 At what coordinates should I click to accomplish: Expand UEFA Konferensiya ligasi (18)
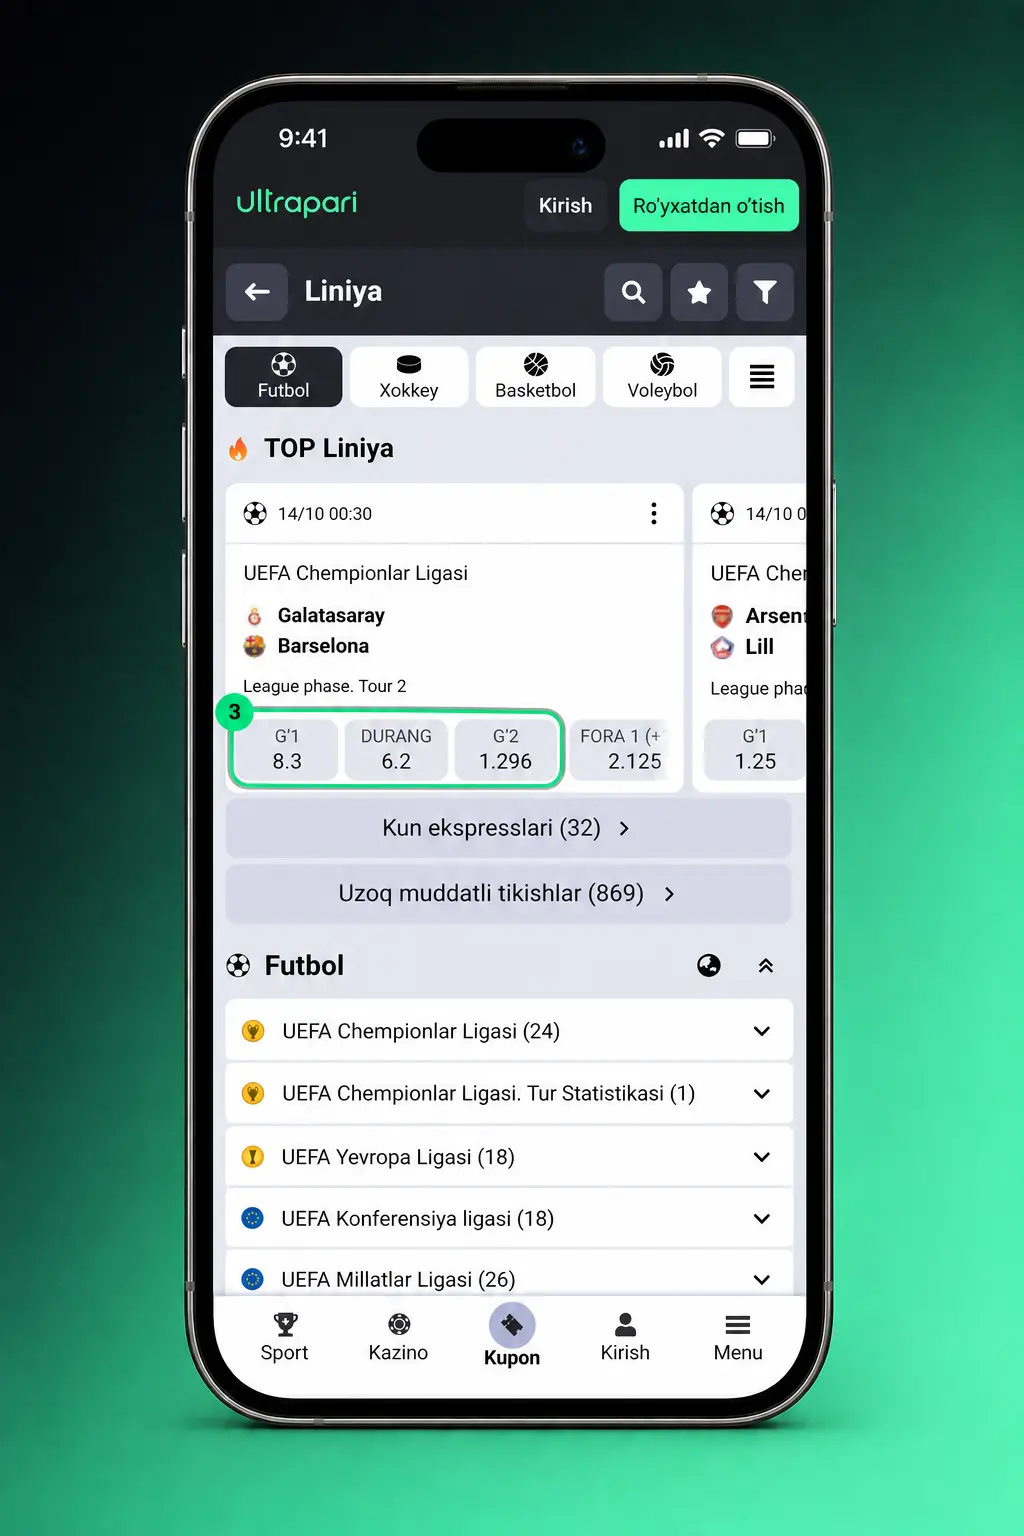(x=509, y=1219)
